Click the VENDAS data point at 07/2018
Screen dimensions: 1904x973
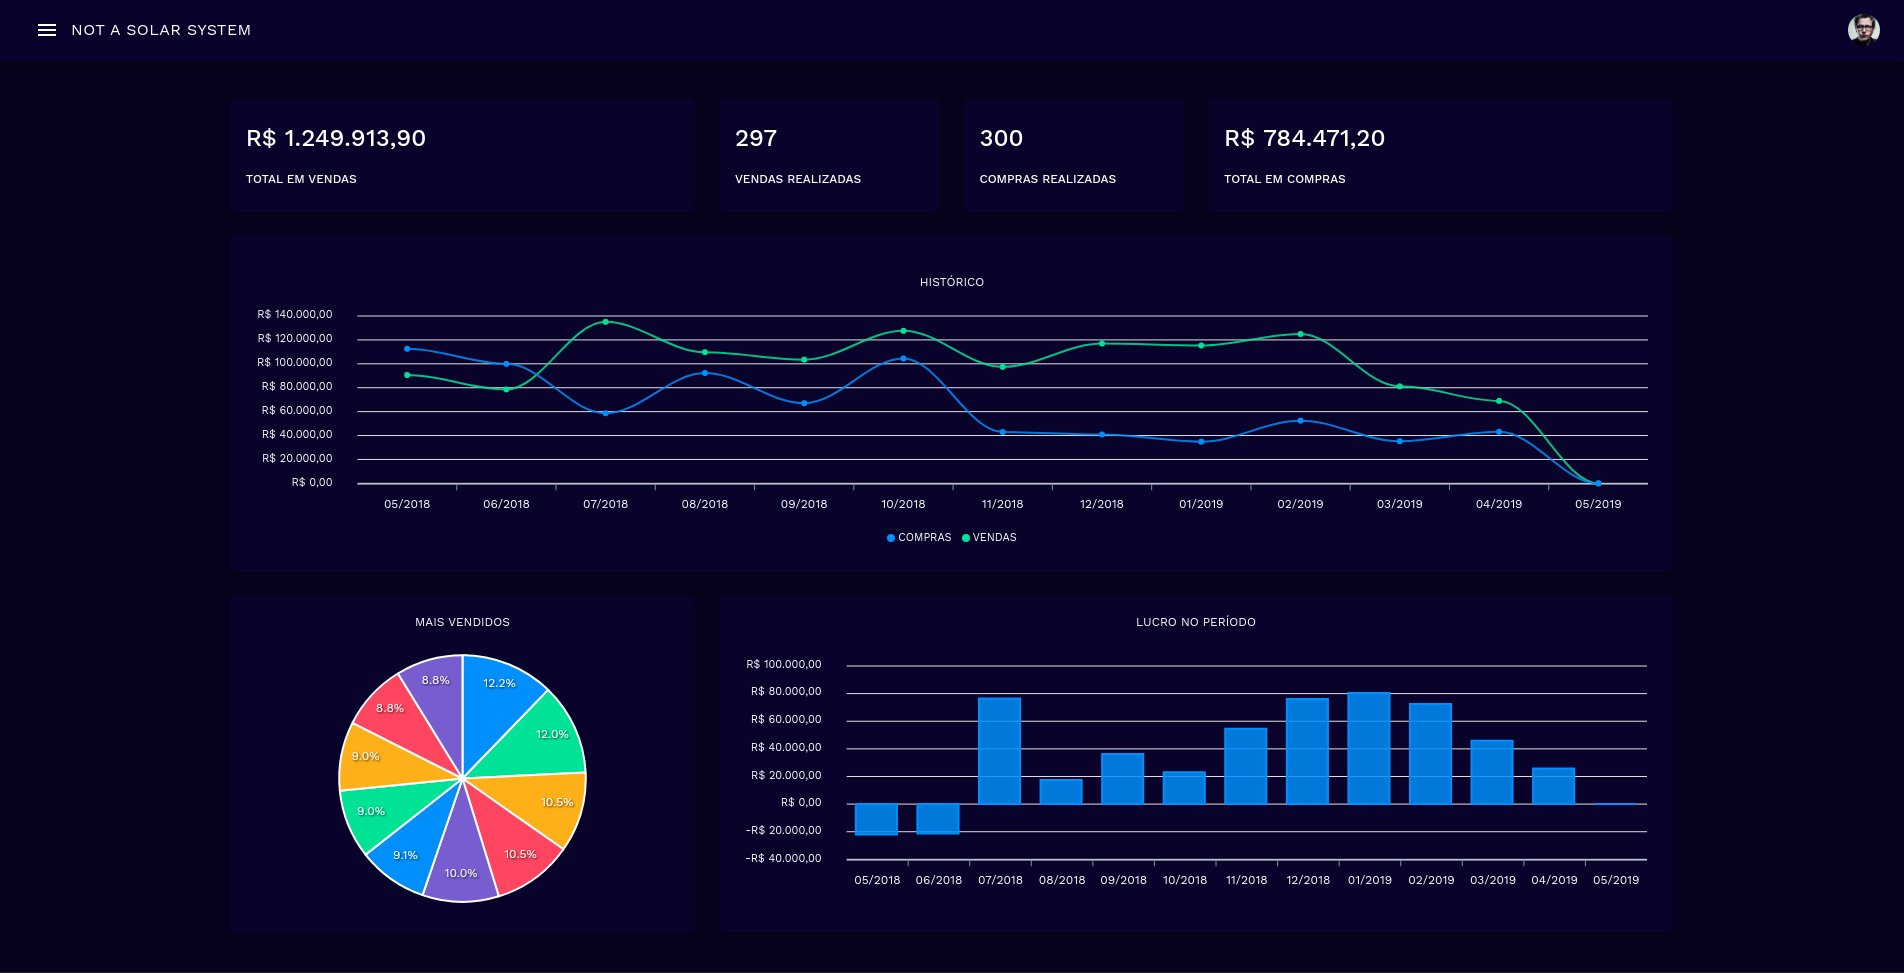[x=605, y=322]
